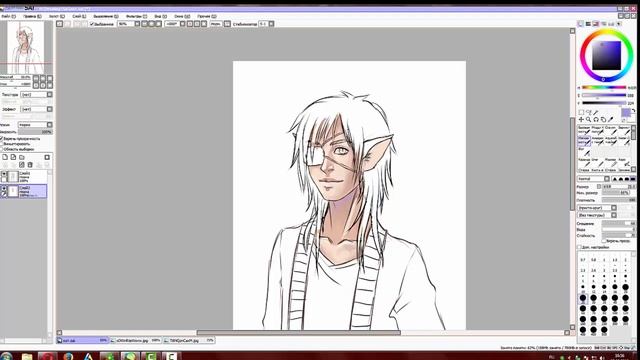The image size is (640, 360).
Task: Click the current foreground color swatch
Action: (x=626, y=113)
